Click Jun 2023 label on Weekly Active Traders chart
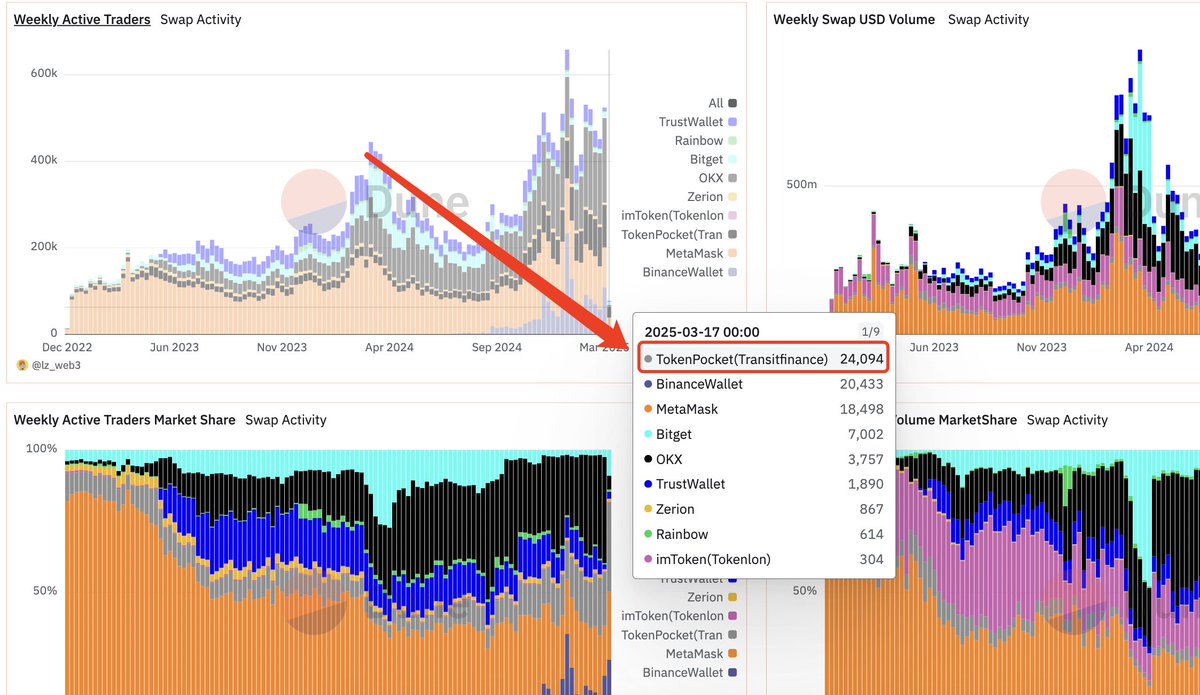Screen dimensions: 1200x695 click(x=173, y=347)
